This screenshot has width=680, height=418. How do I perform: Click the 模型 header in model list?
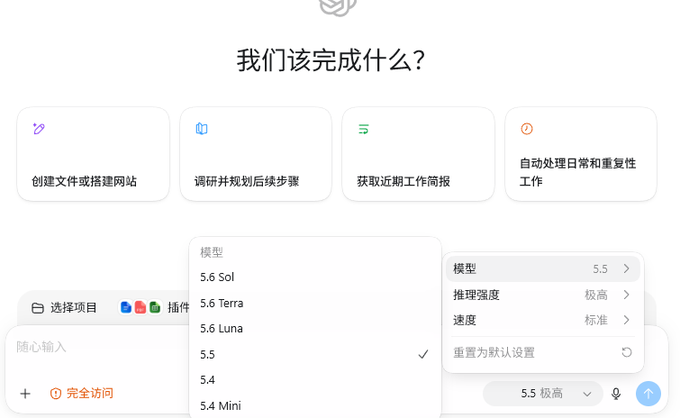coord(211,252)
